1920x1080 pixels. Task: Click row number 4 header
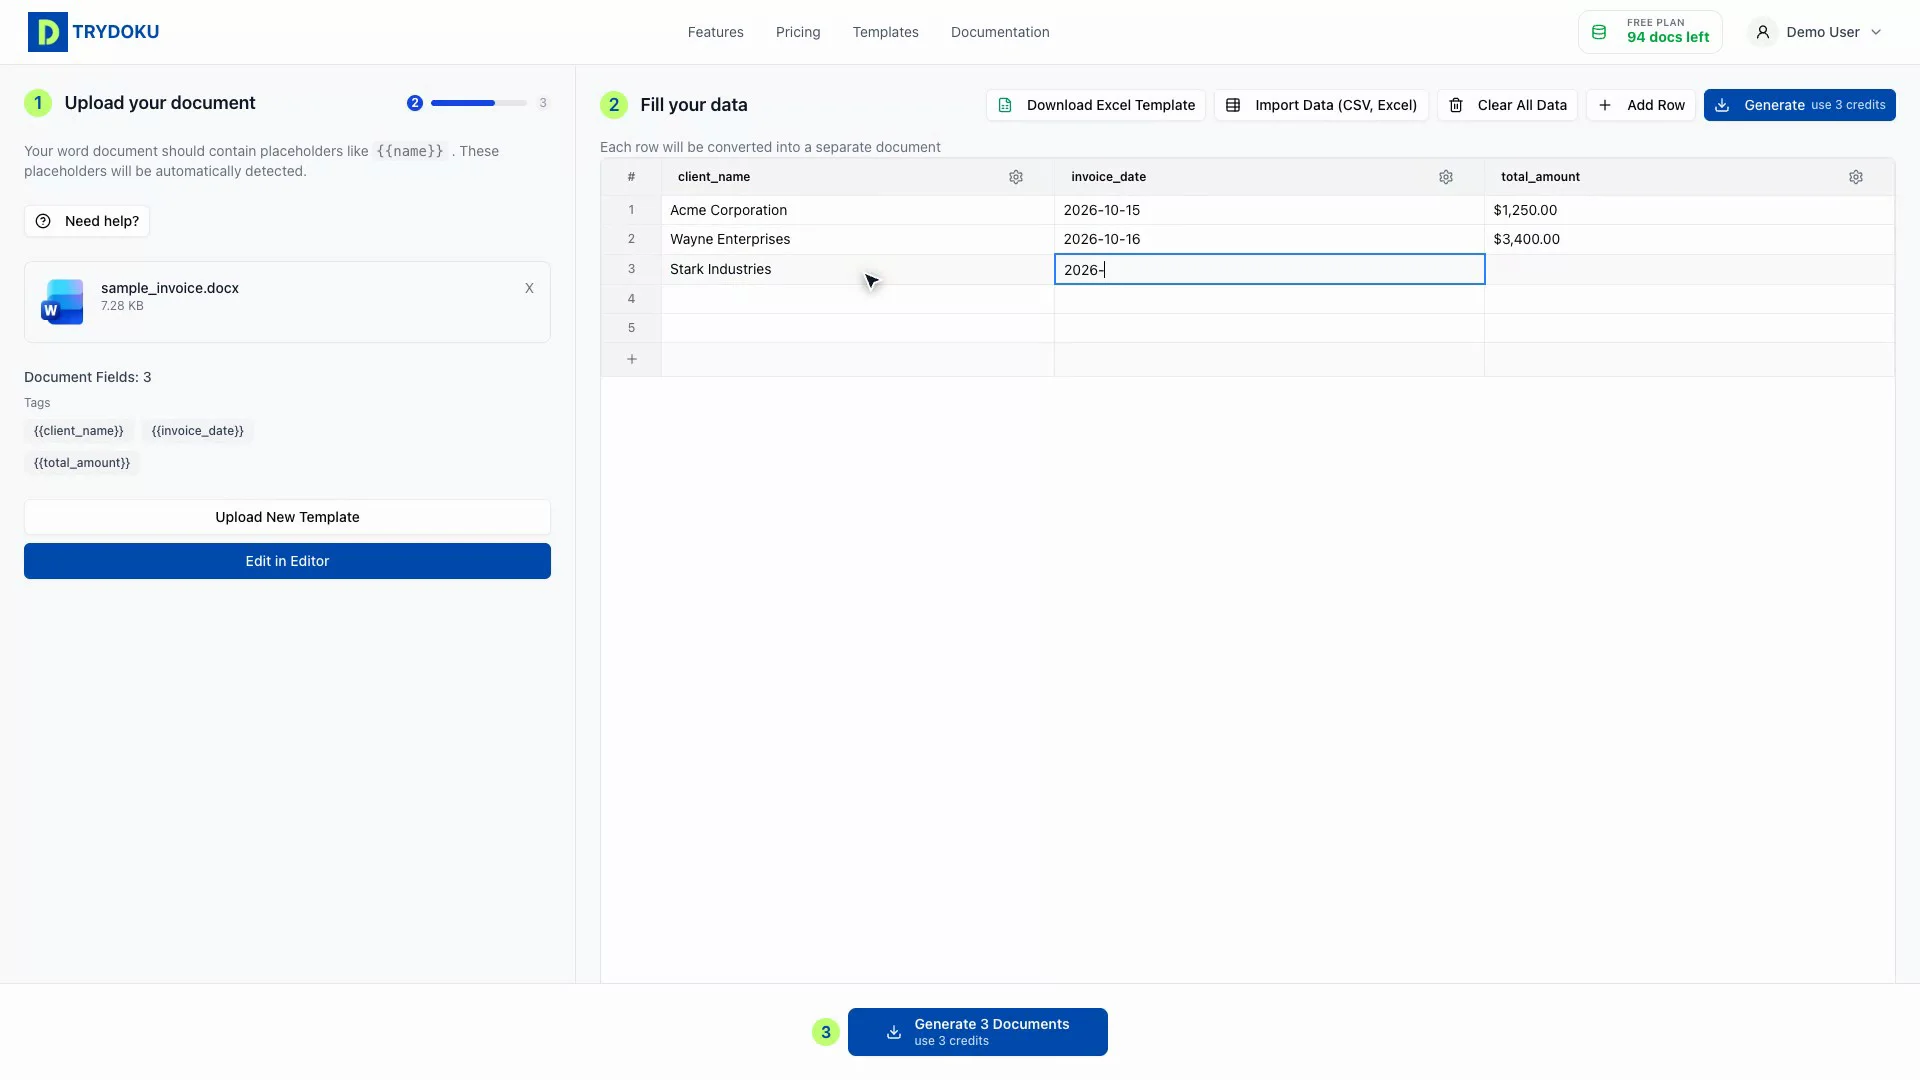coord(631,299)
